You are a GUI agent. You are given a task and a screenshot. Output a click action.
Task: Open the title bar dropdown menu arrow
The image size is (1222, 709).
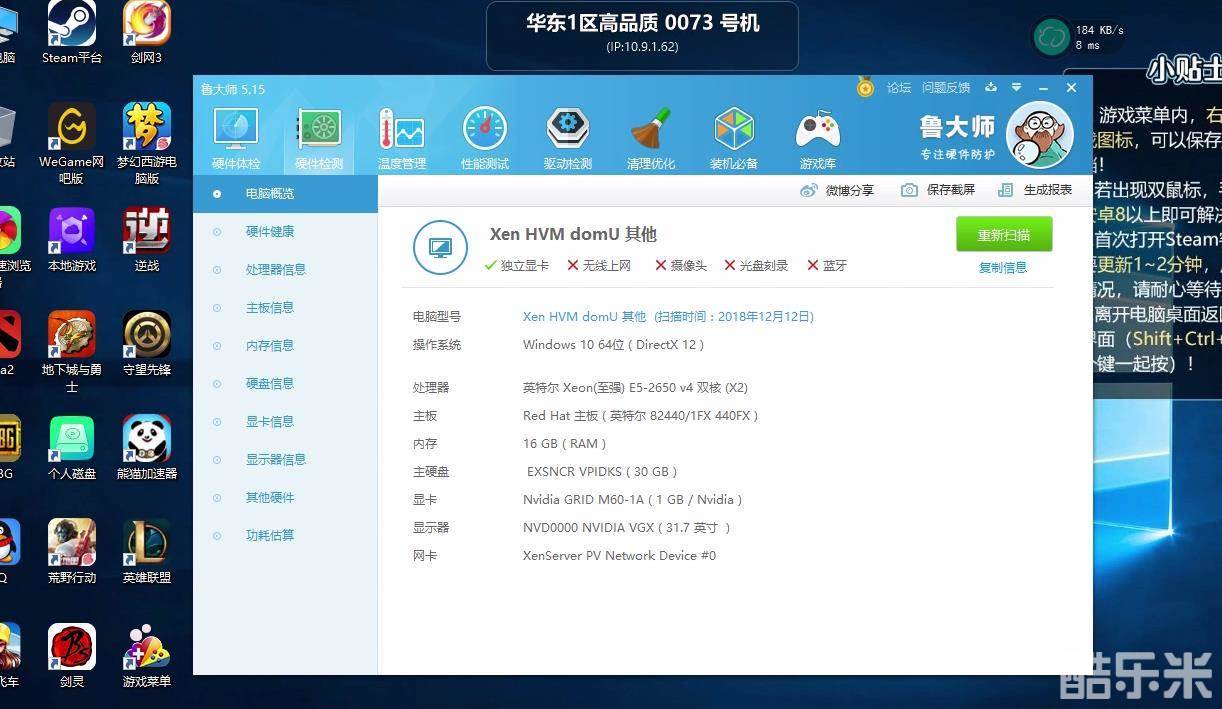pos(1016,88)
